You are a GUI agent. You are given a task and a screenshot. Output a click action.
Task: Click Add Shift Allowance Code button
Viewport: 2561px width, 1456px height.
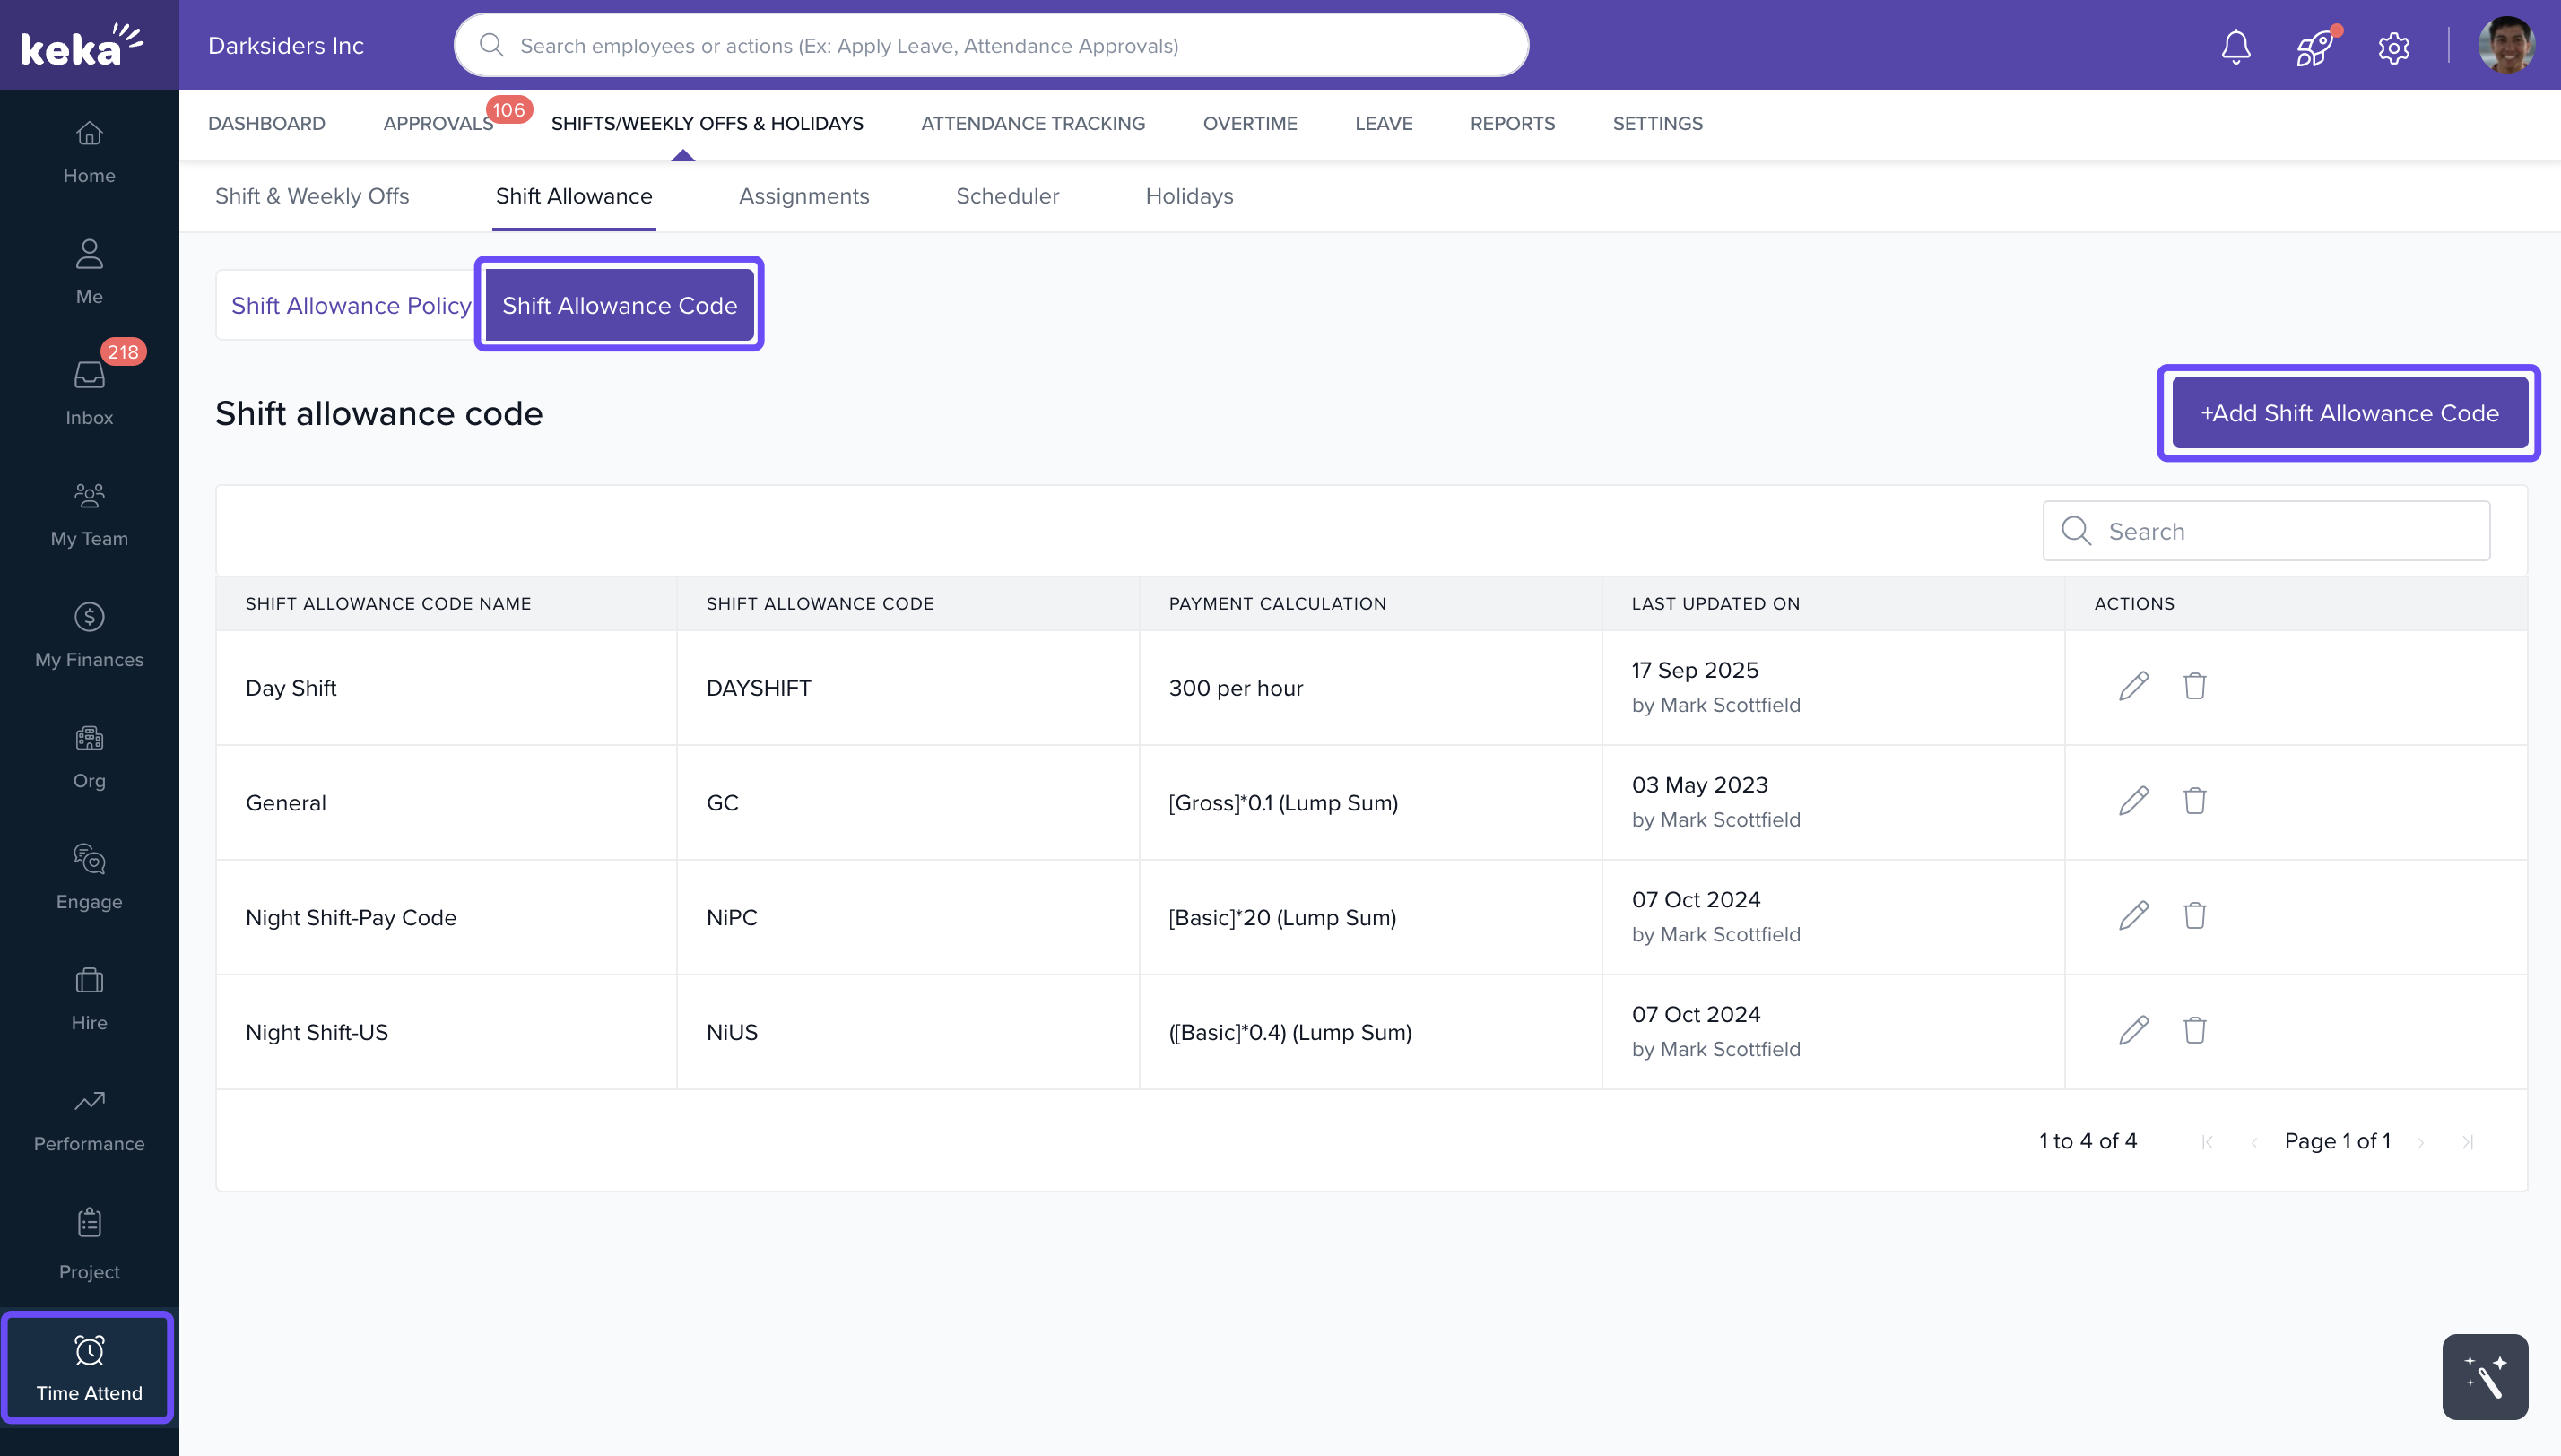click(2348, 413)
